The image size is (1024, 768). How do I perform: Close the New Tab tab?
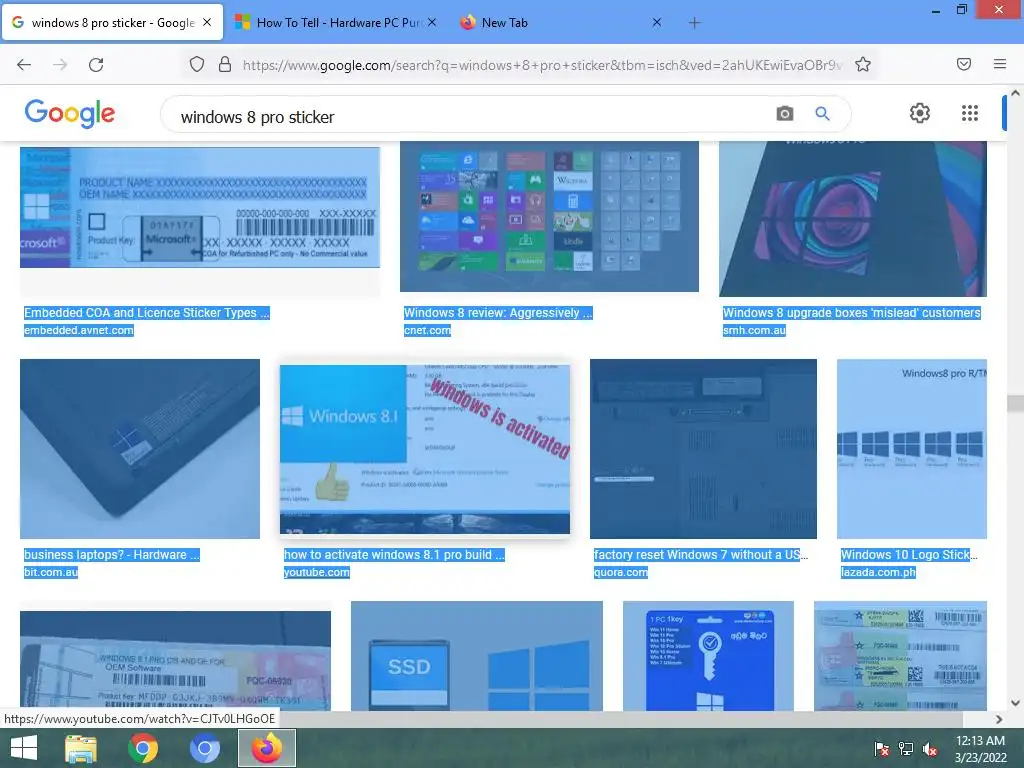657,22
